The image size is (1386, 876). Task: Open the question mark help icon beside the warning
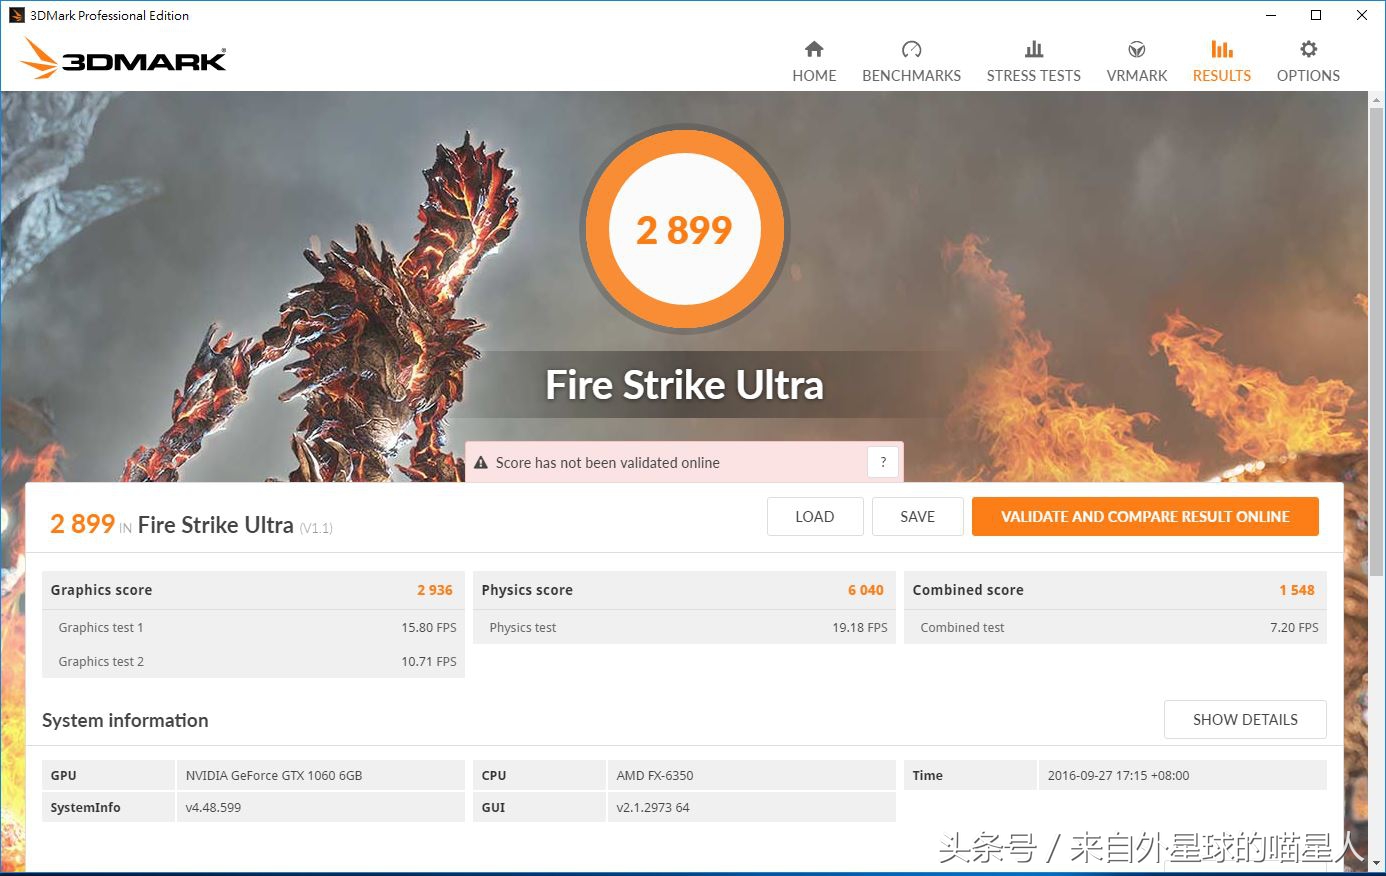coord(882,462)
